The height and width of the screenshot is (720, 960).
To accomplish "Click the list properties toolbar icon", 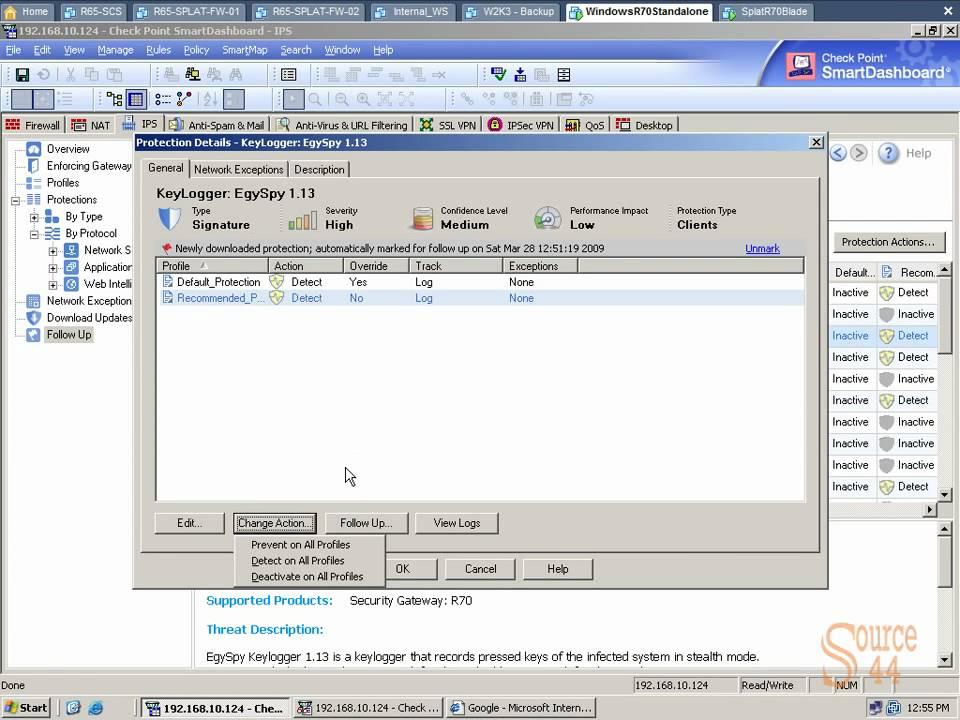I will 288,75.
